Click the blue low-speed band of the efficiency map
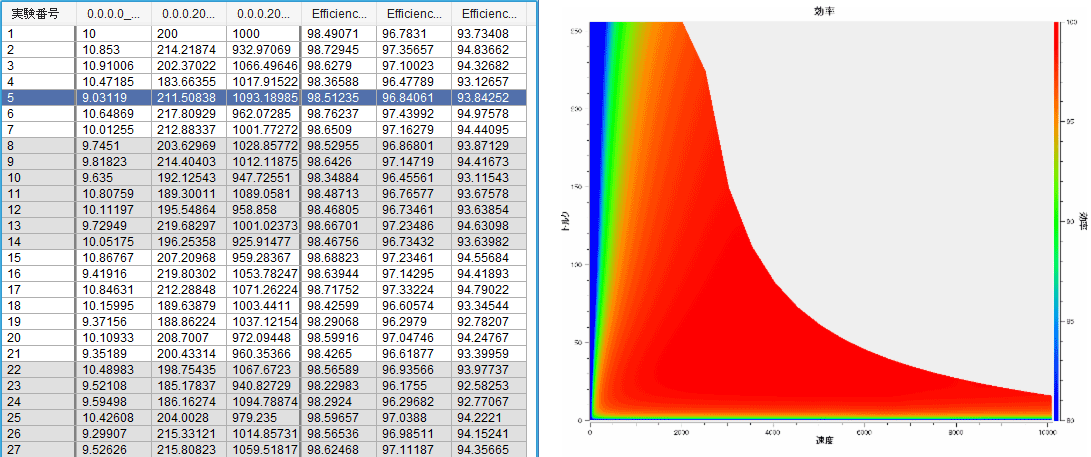 pyautogui.click(x=597, y=150)
